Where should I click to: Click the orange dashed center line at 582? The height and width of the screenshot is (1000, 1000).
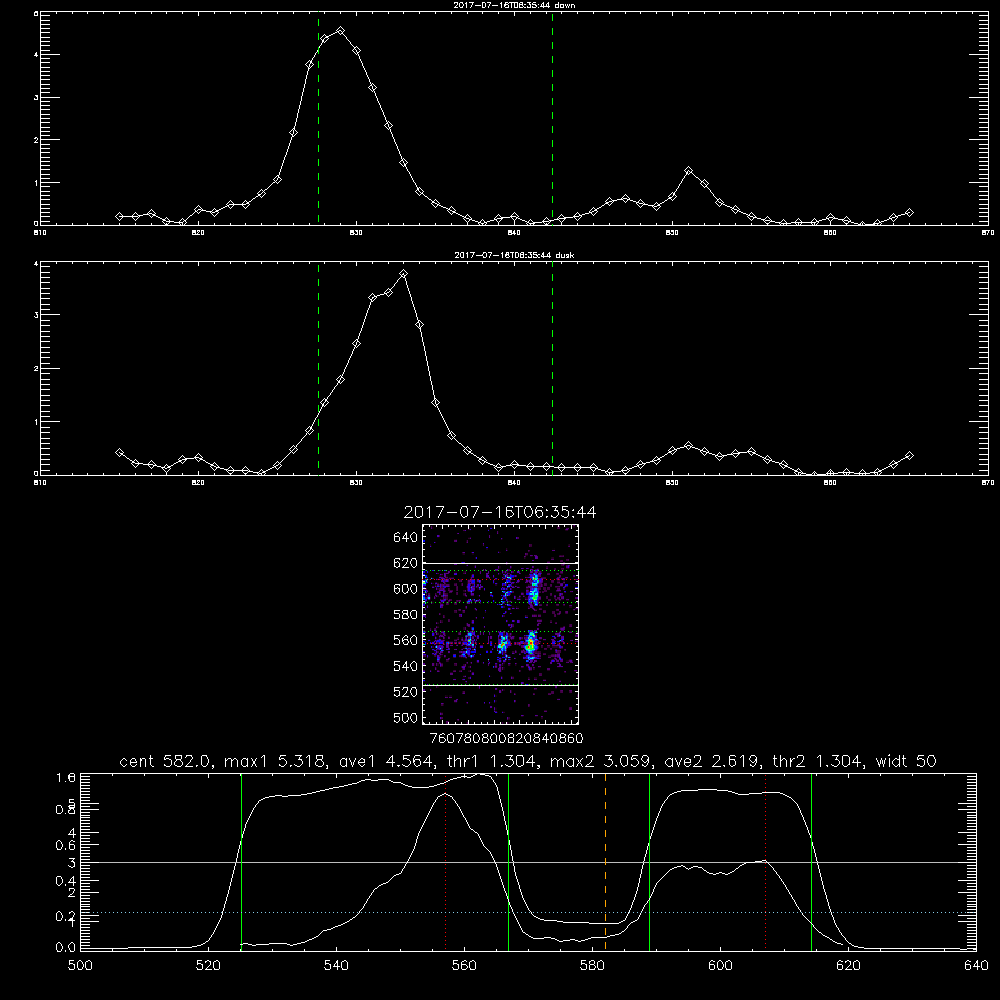[605, 861]
